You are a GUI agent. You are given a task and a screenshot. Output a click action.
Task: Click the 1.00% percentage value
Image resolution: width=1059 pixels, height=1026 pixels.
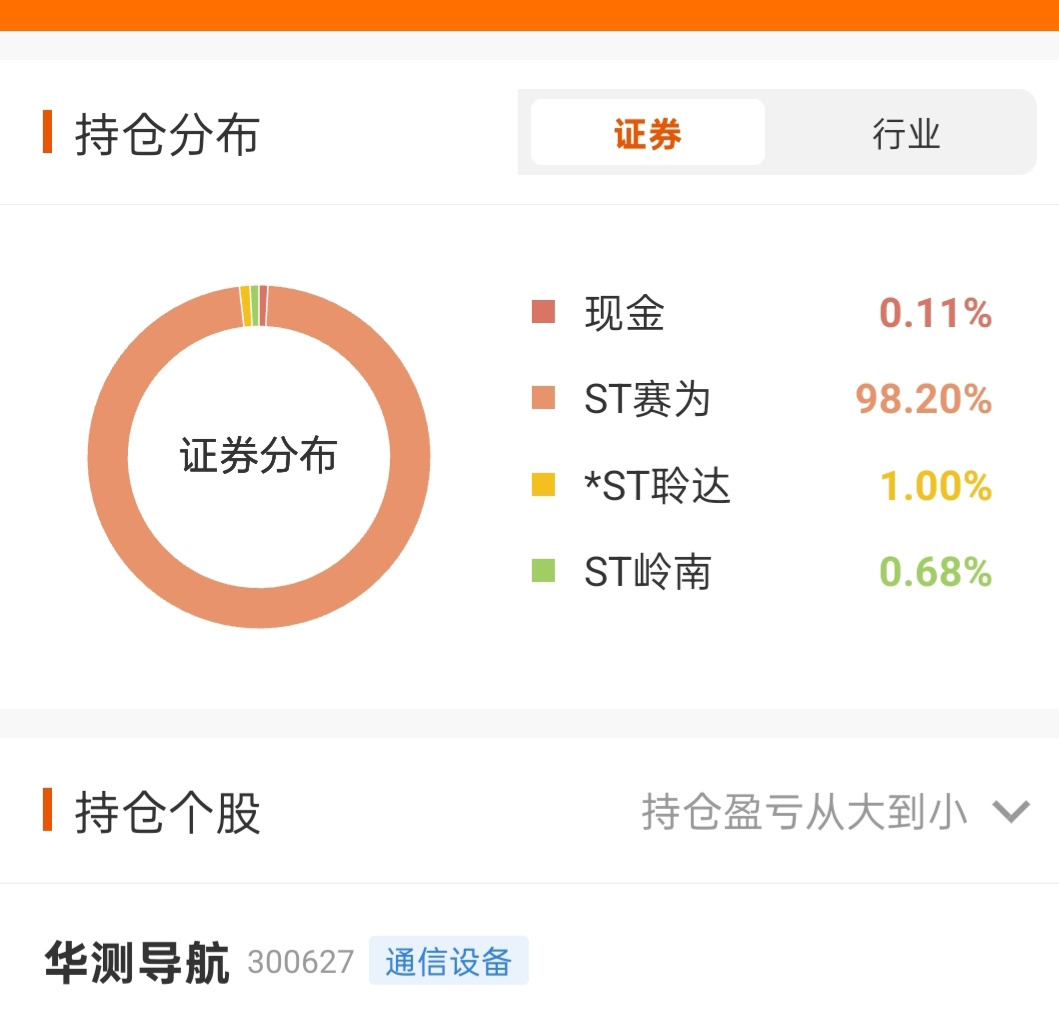(x=935, y=486)
